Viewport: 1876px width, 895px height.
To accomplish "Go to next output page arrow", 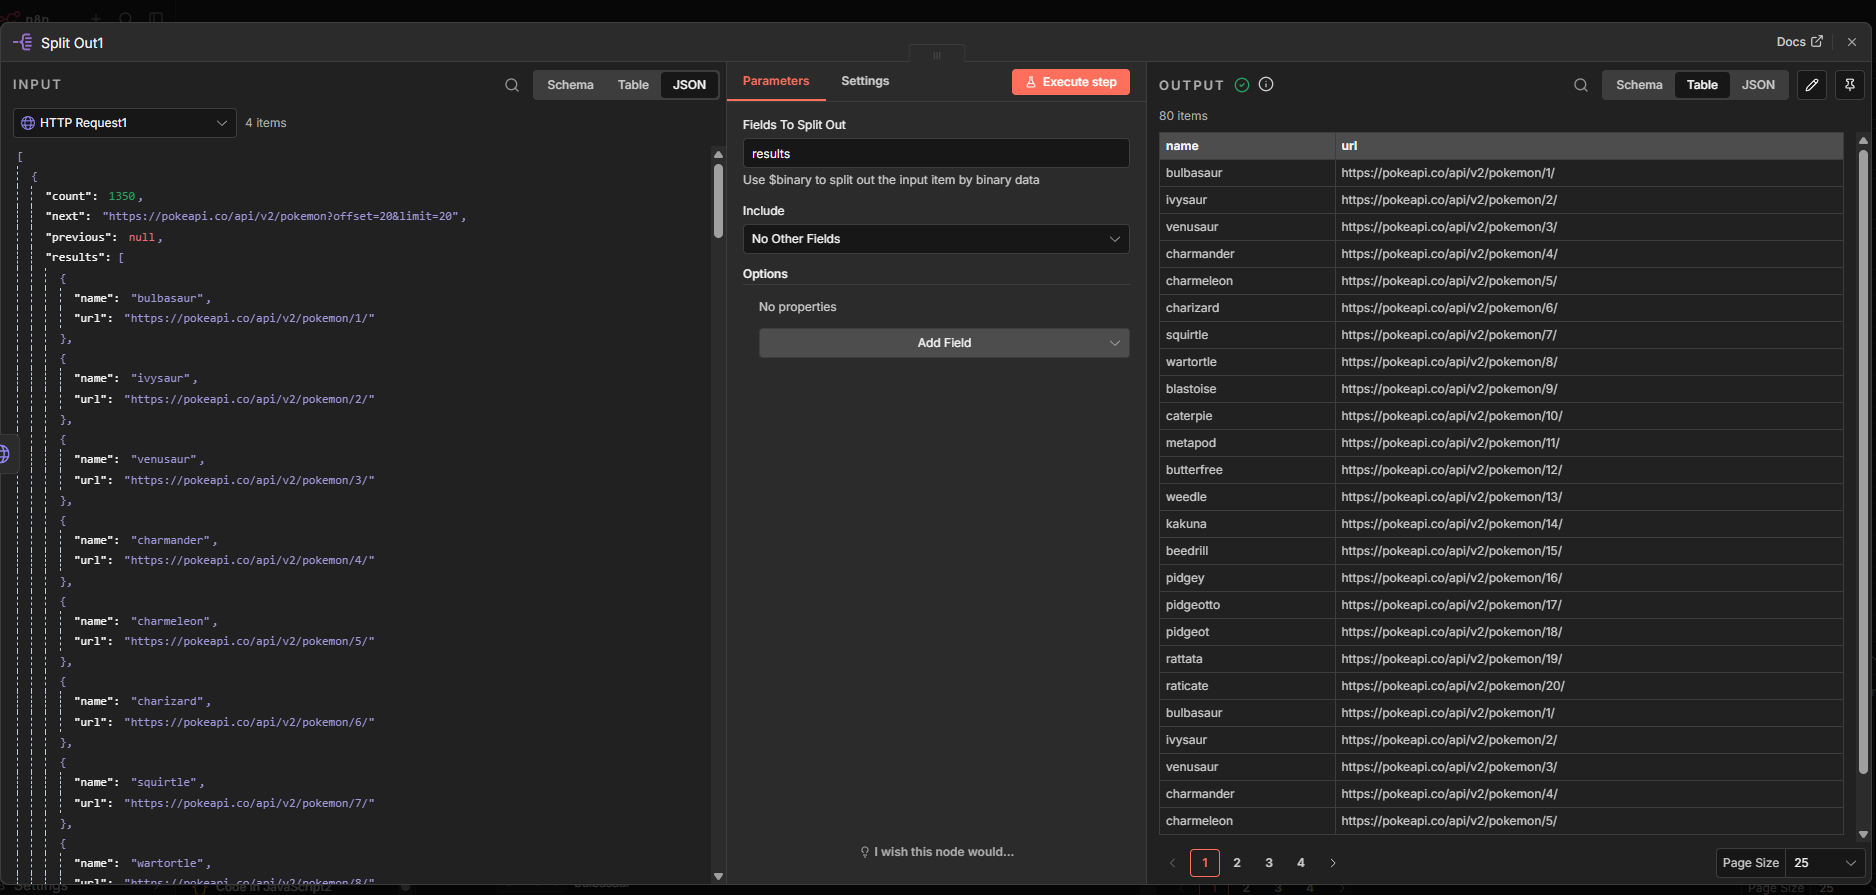I will [1333, 863].
